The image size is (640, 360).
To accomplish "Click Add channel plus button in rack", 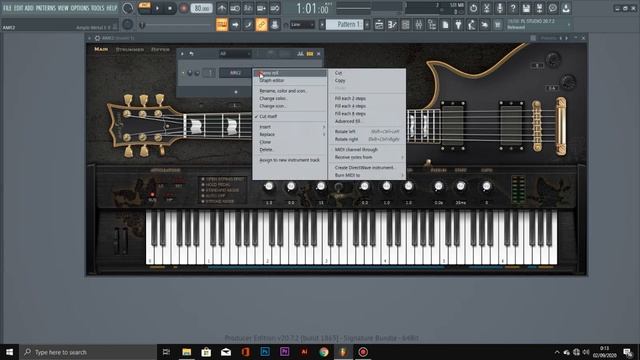I will [x=236, y=92].
